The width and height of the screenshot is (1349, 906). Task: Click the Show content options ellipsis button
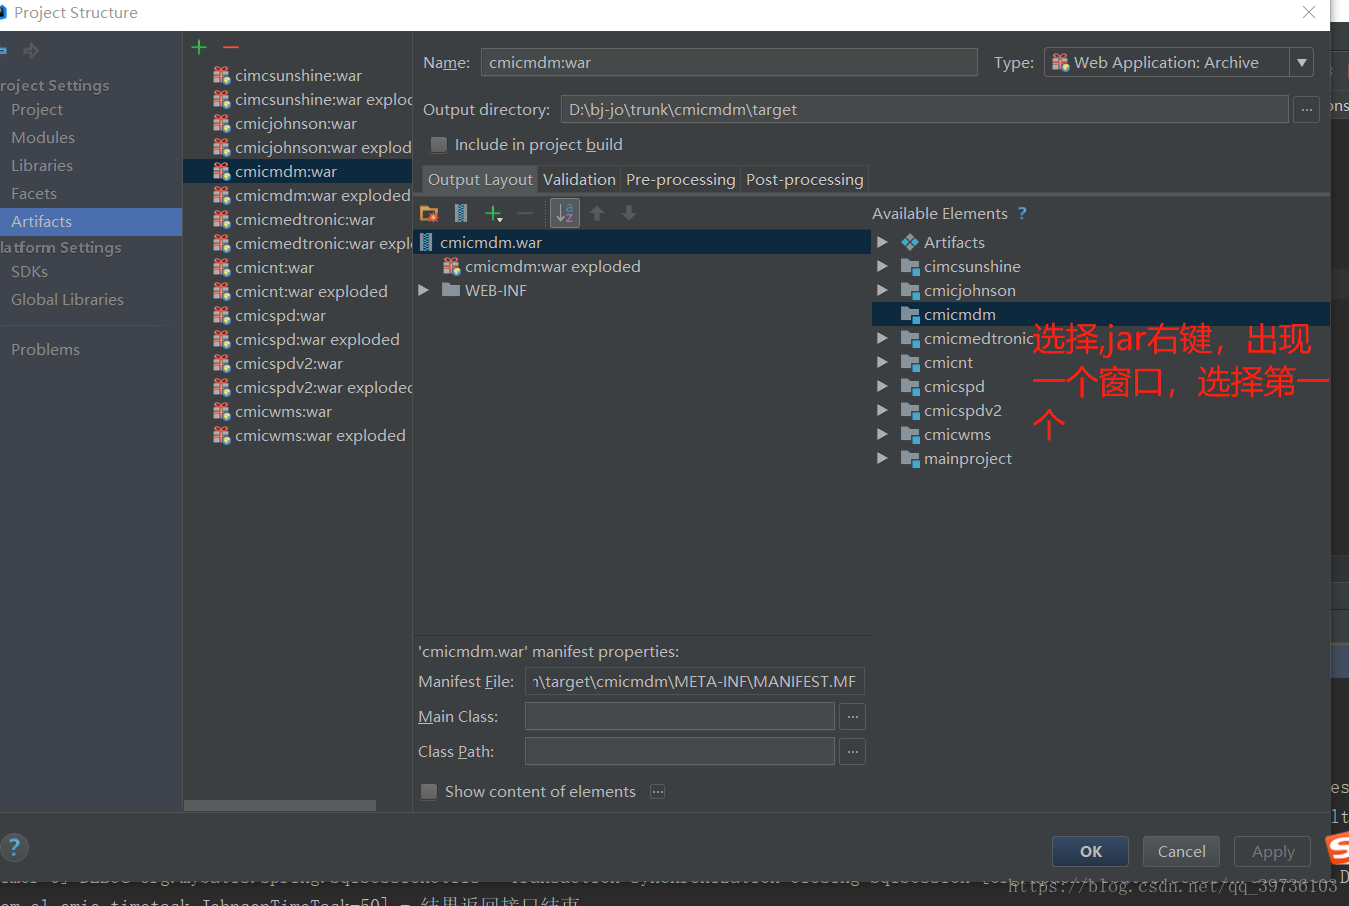click(657, 792)
